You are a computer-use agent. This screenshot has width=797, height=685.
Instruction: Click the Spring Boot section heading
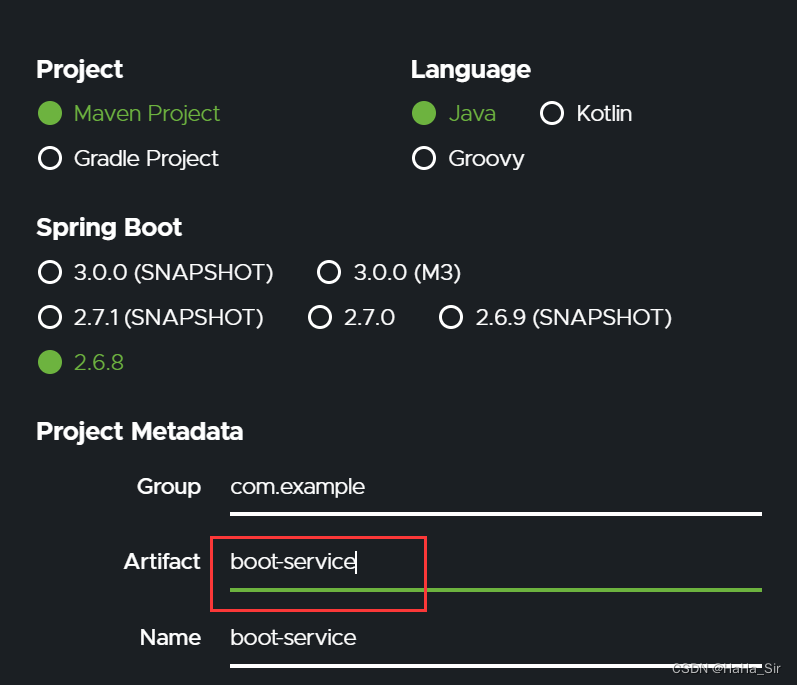109,228
